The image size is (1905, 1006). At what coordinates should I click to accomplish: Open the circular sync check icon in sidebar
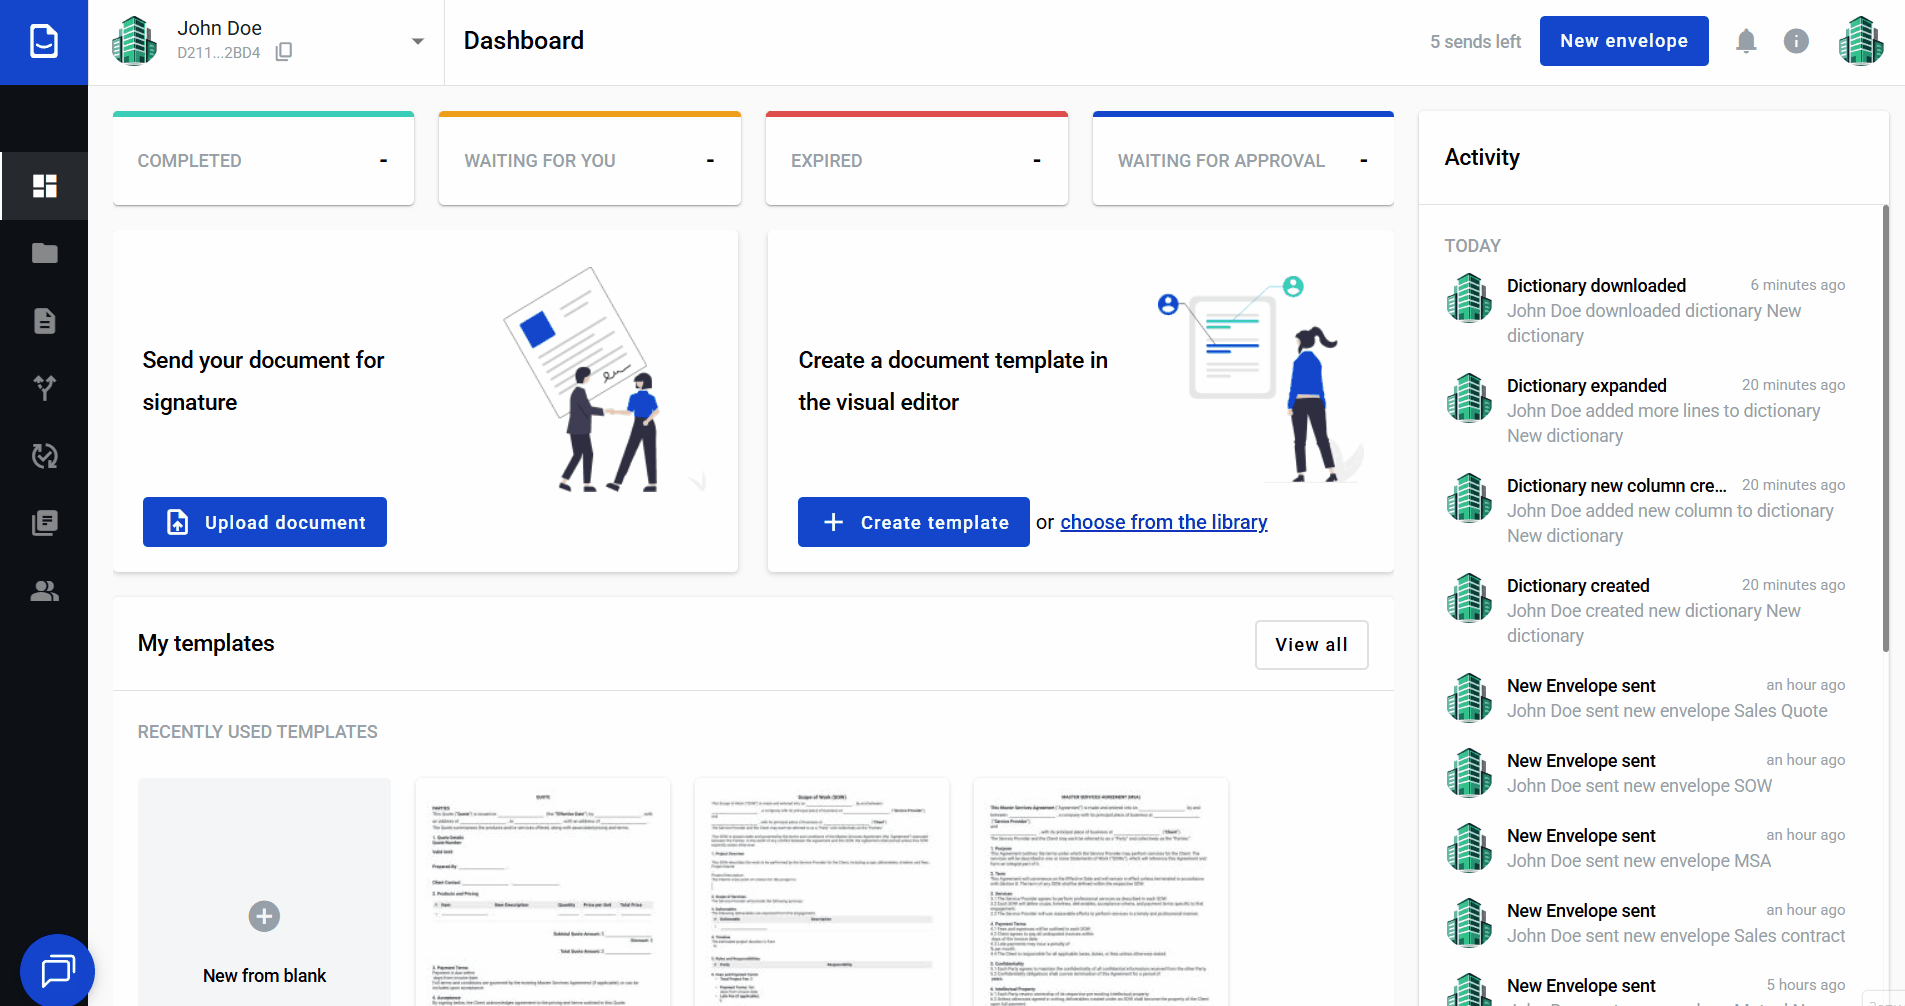[44, 456]
